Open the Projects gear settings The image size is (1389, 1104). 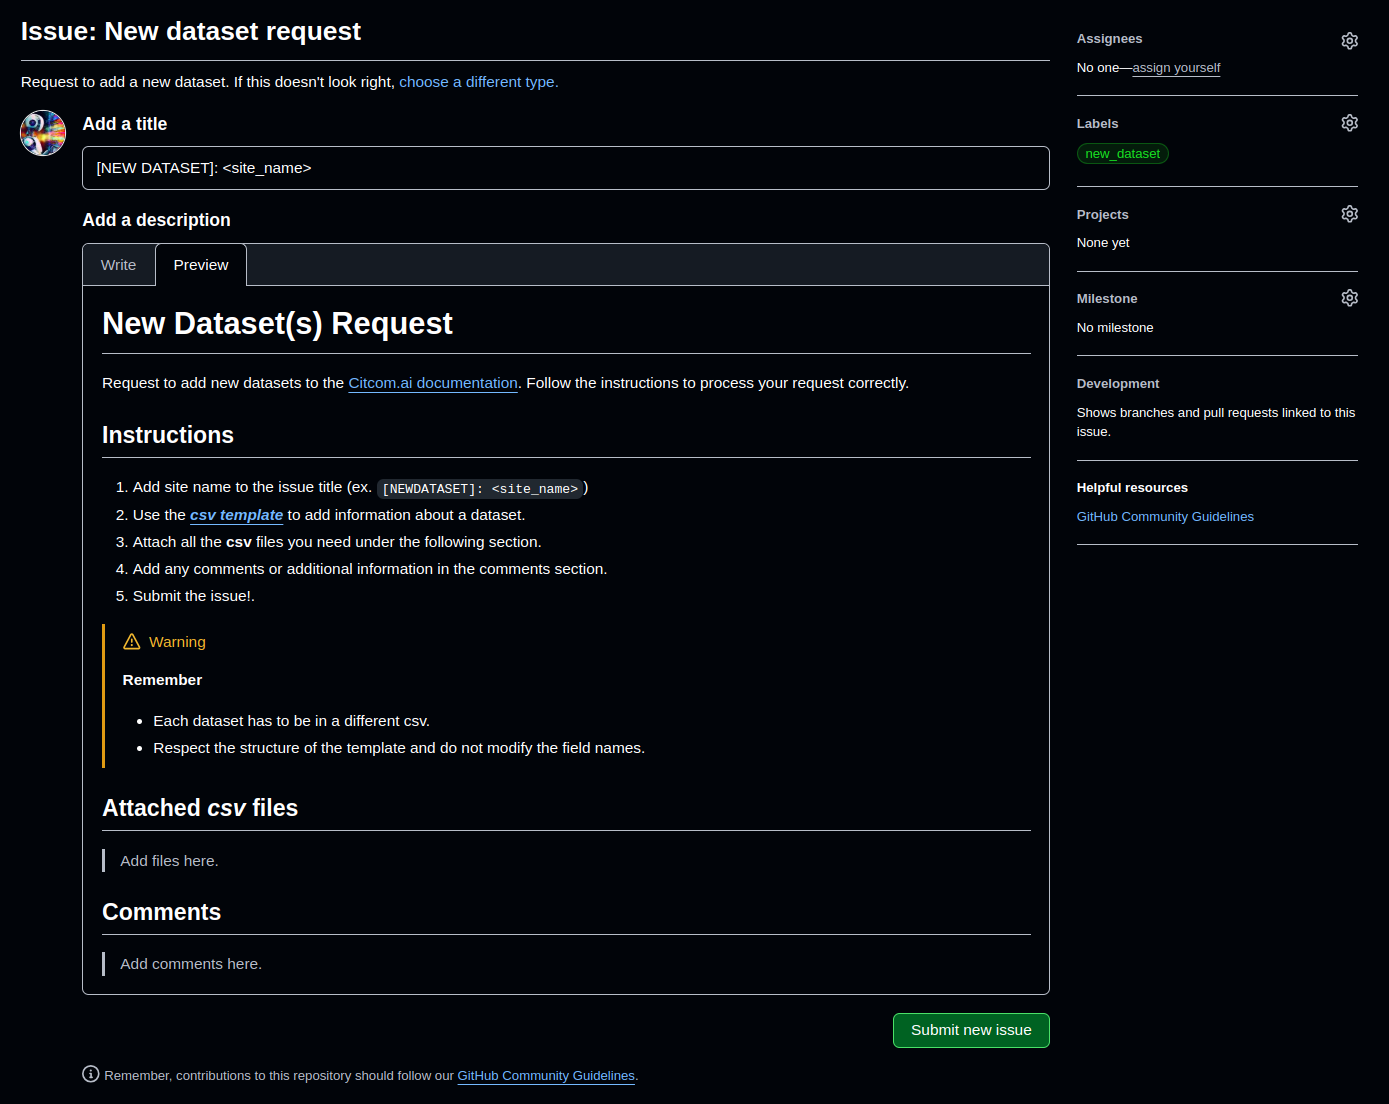tap(1349, 214)
